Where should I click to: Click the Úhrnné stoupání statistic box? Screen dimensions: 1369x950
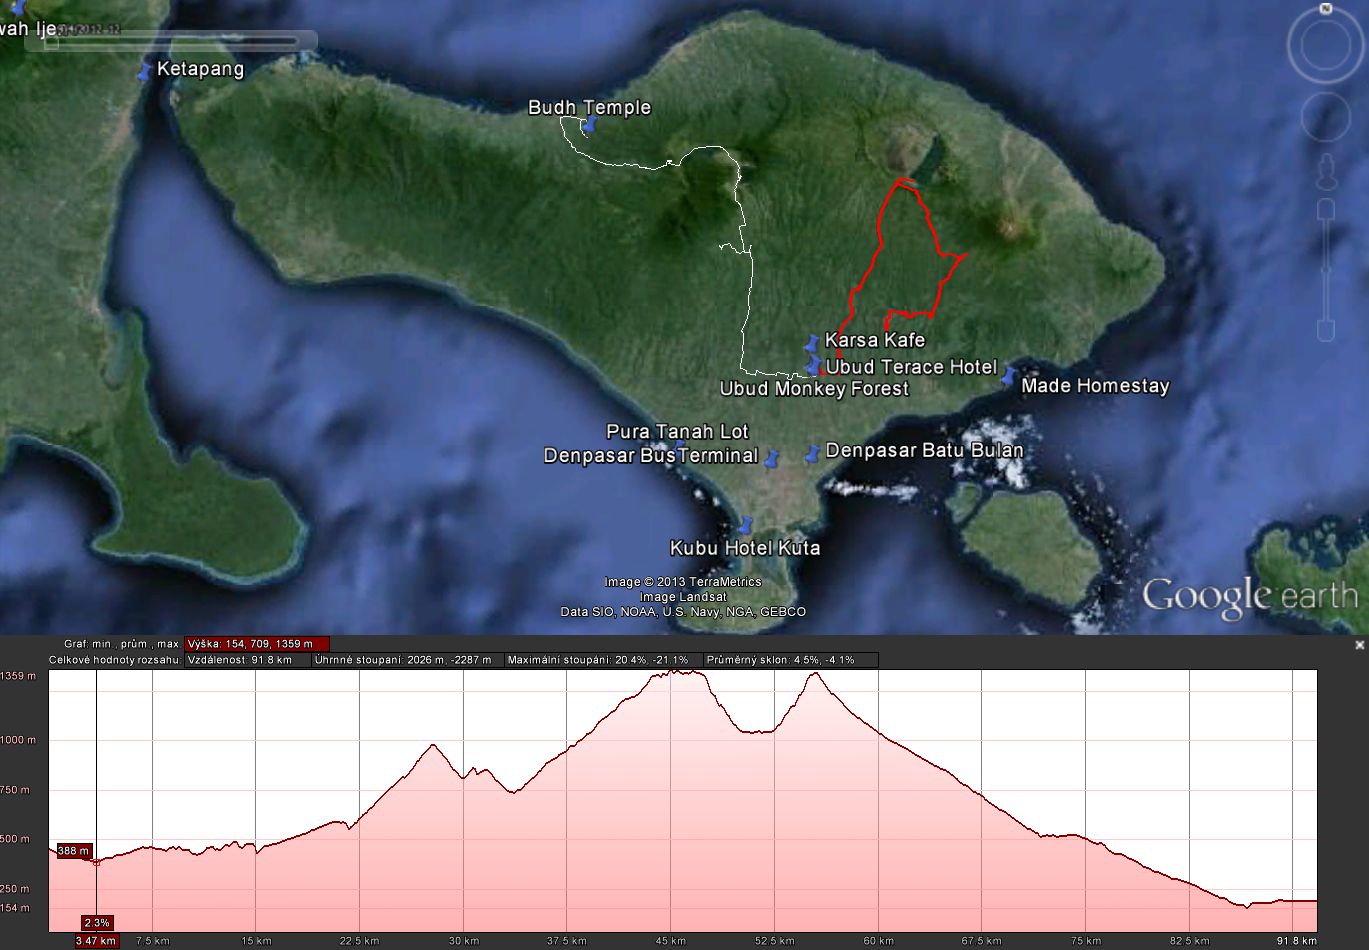407,660
